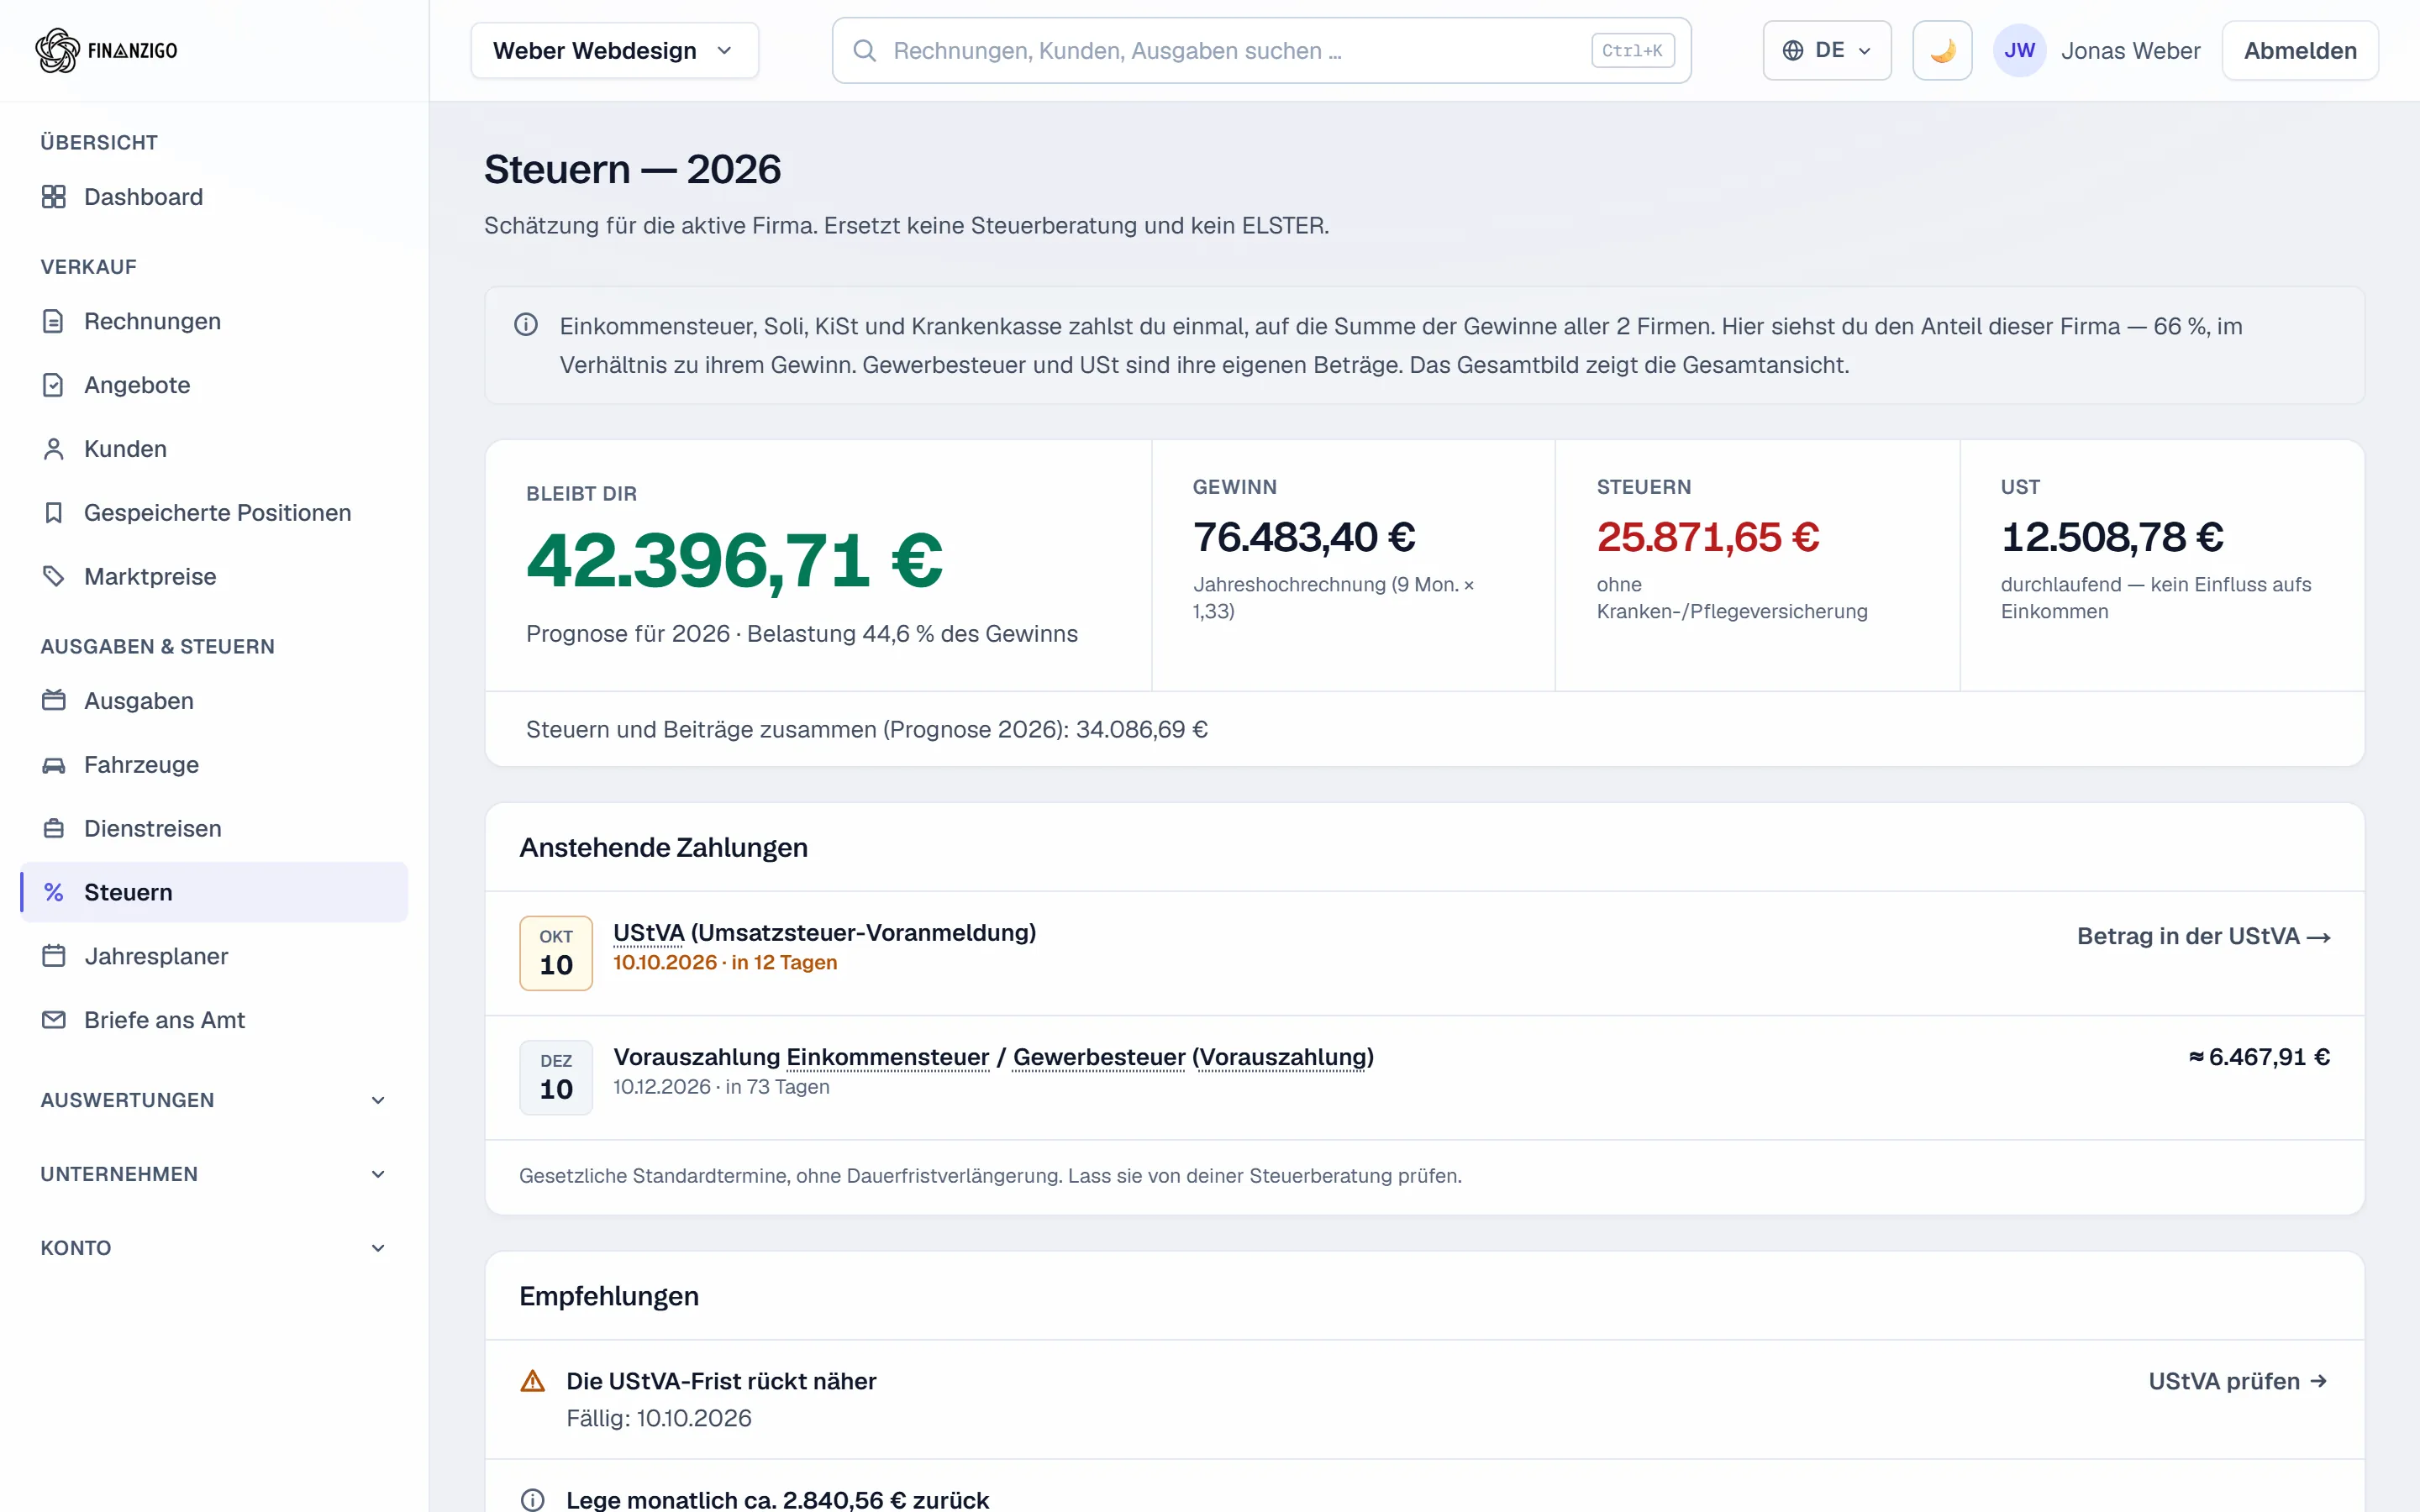This screenshot has height=1512, width=2420.
Task: Click the Gewinn value 76.483,40 €
Action: (1304, 537)
